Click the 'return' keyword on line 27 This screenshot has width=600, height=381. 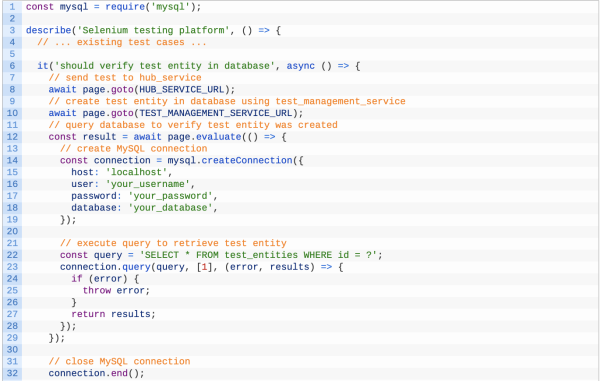88,314
